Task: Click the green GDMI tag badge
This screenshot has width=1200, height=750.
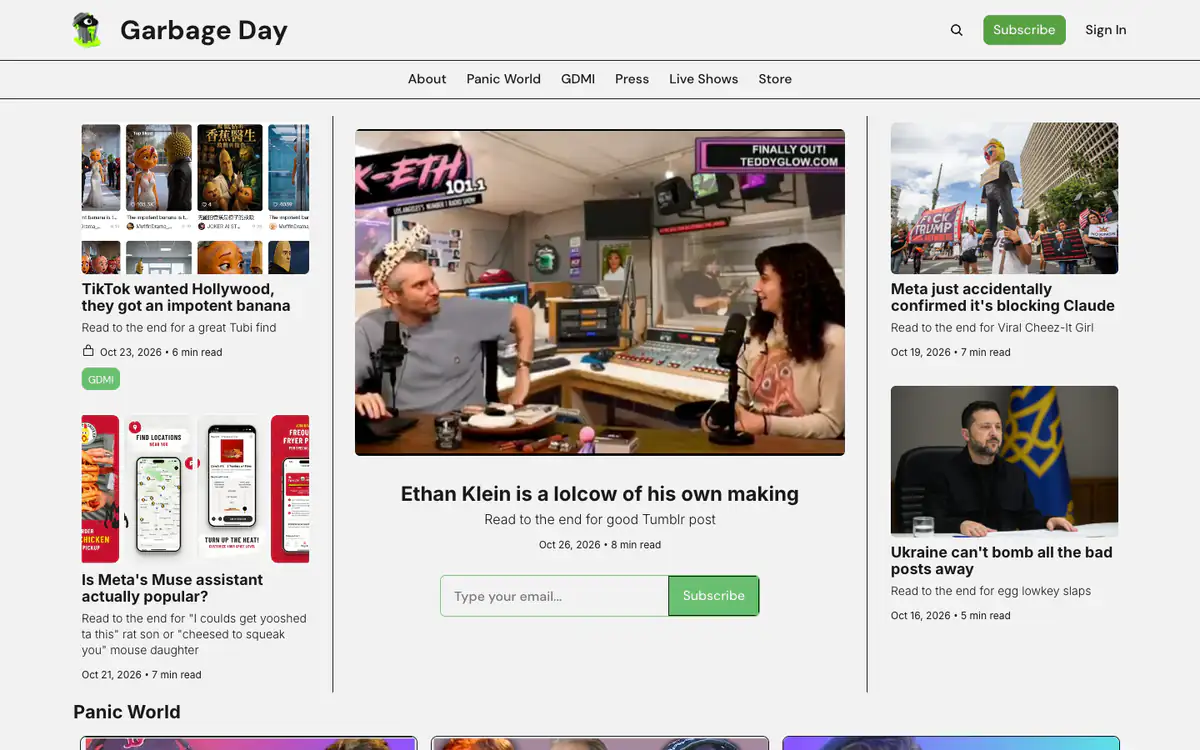Action: click(x=101, y=380)
